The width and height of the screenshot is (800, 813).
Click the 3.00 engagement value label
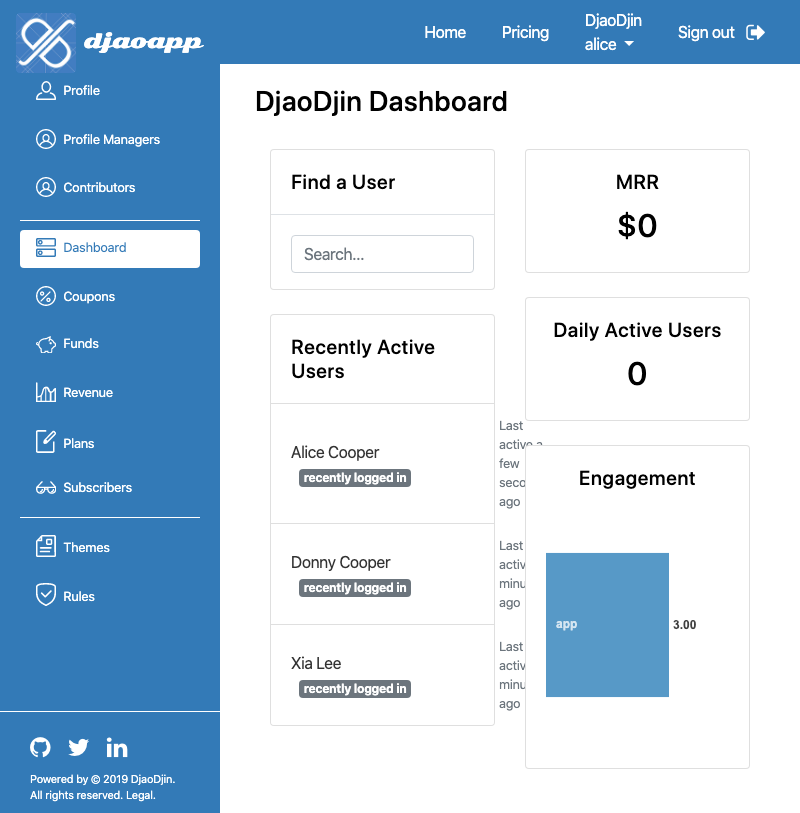coord(684,625)
